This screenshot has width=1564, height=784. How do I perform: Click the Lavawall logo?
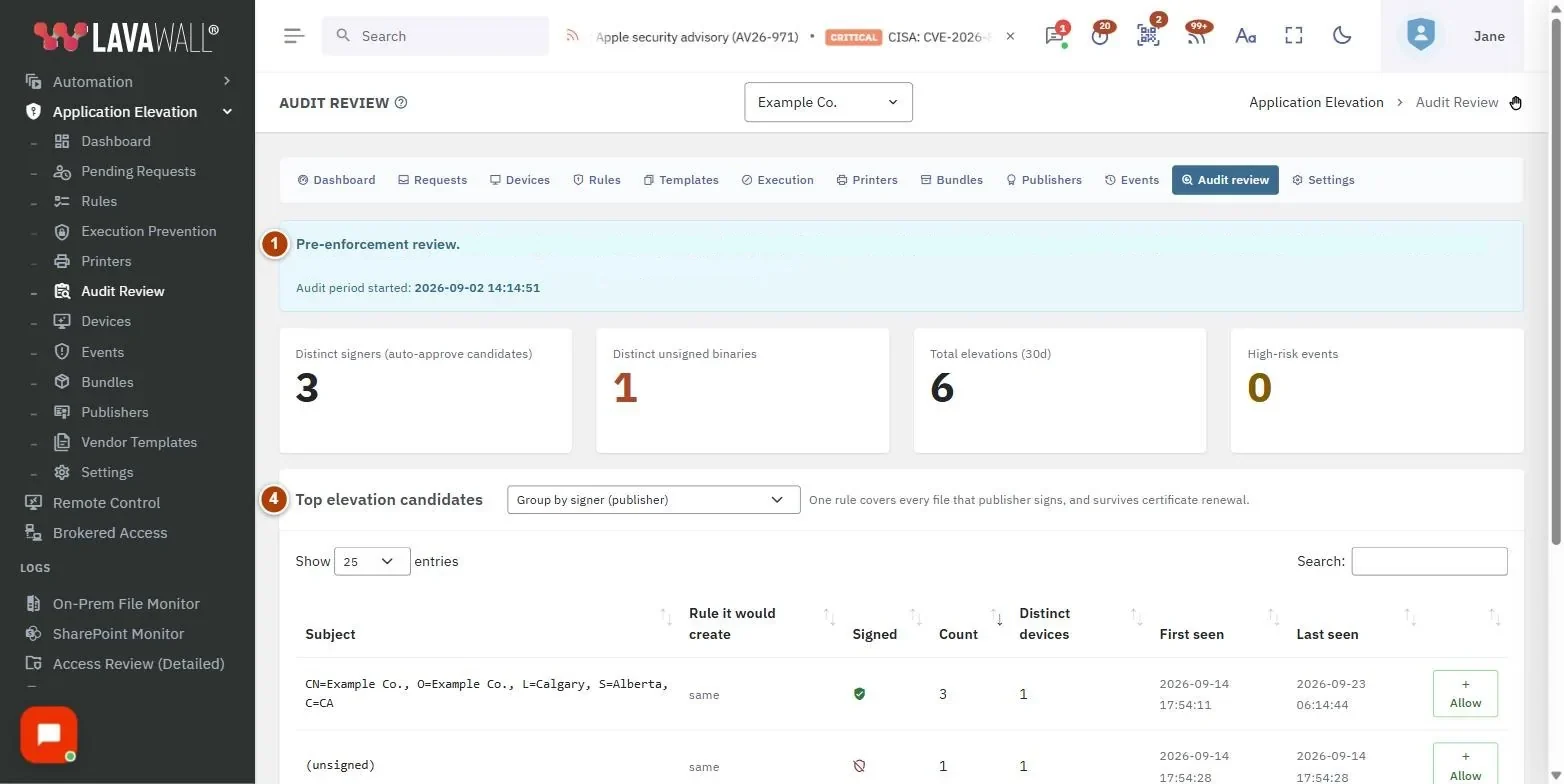click(126, 35)
